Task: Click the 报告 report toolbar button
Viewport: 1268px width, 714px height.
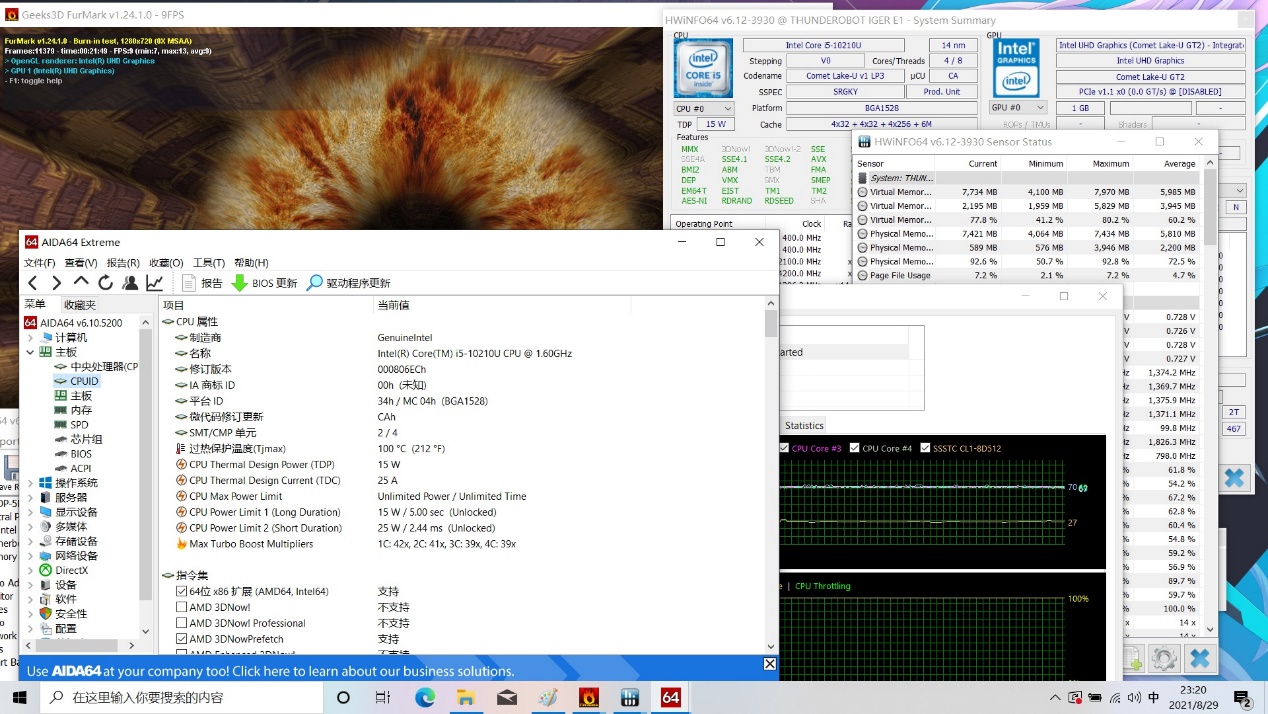Action: point(202,283)
